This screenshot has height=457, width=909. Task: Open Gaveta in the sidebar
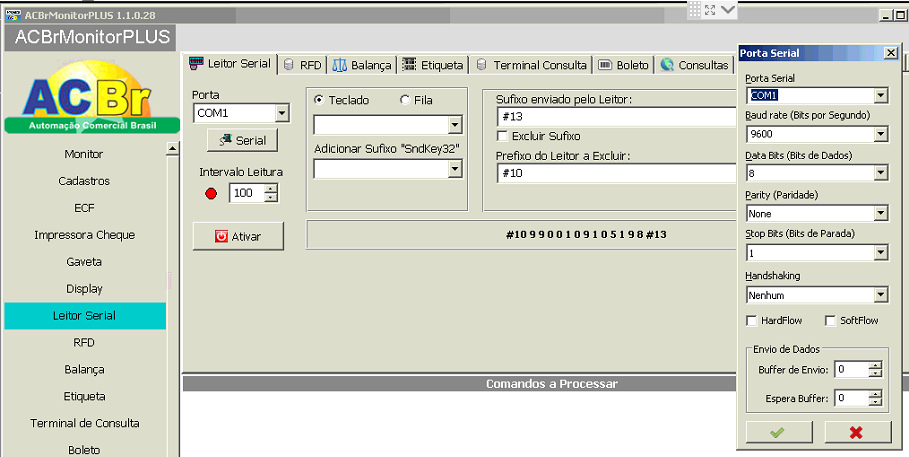84,262
